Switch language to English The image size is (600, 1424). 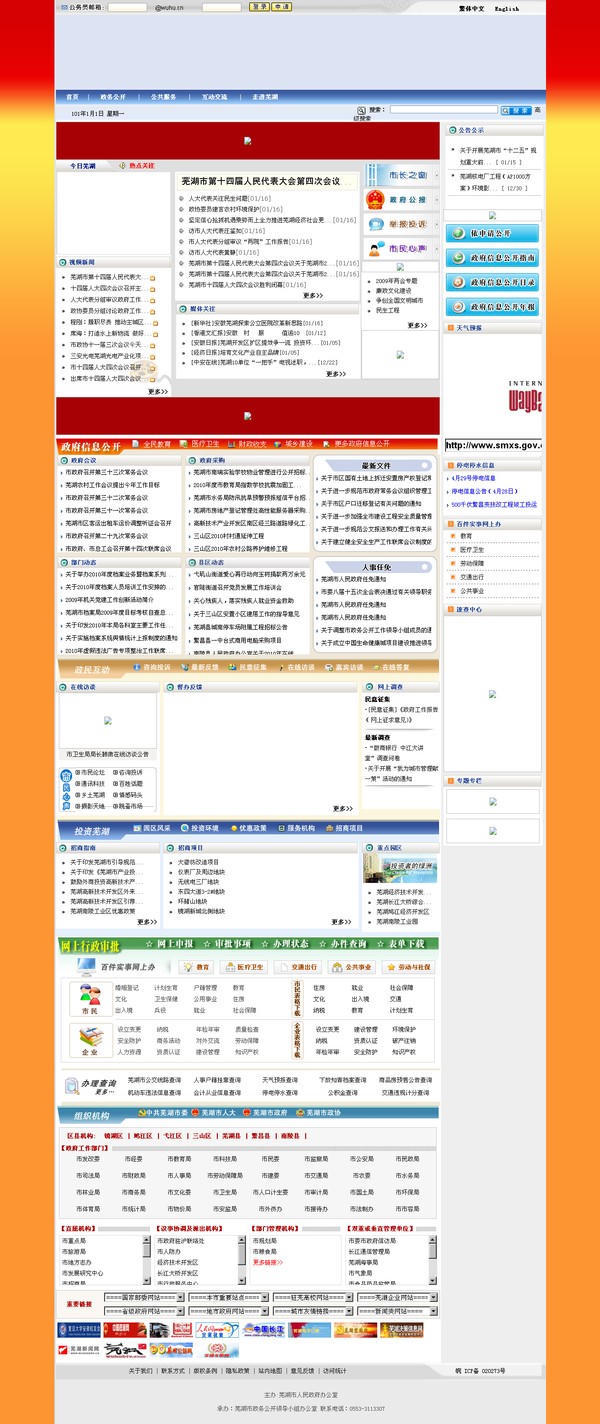[x=506, y=8]
